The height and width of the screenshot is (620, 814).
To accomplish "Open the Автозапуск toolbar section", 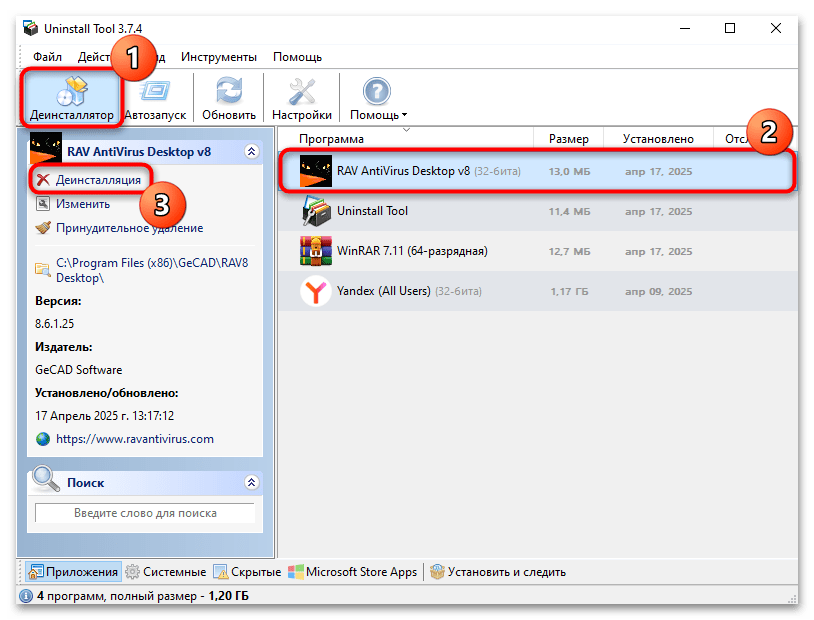I will coord(155,99).
